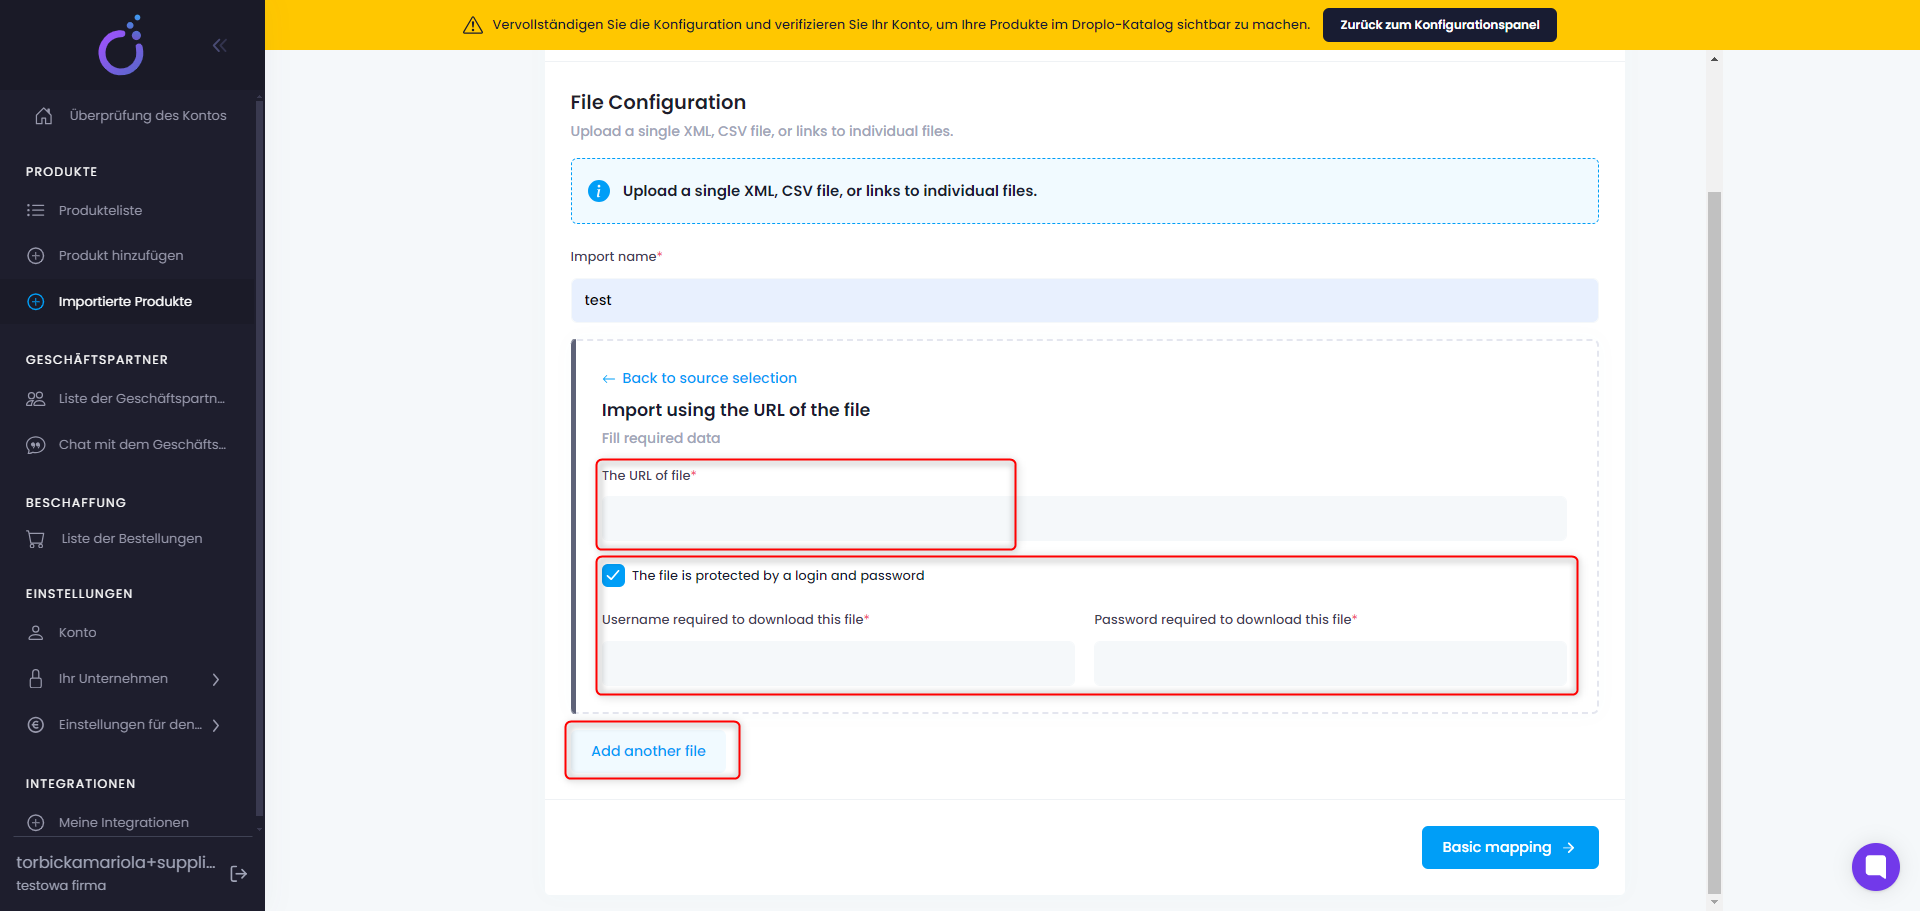Click the Import name field containing test
The image size is (1920, 911).
[x=1084, y=300]
